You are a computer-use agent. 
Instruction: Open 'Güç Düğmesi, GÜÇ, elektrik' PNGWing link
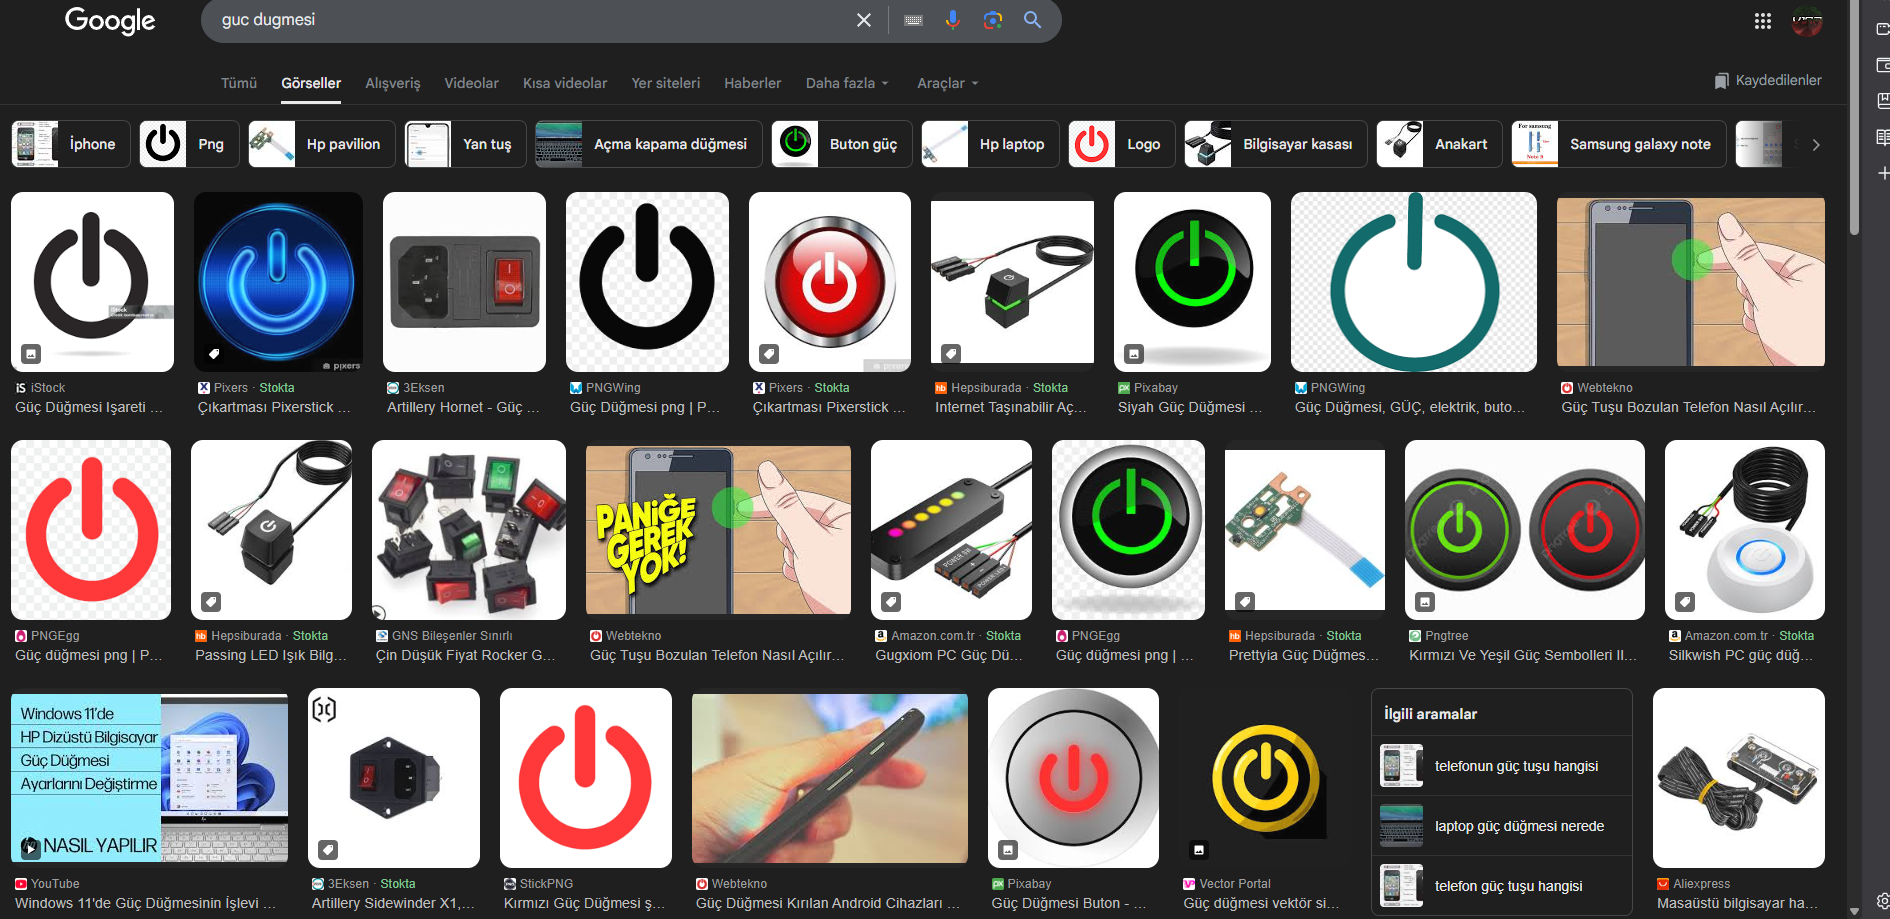1410,407
